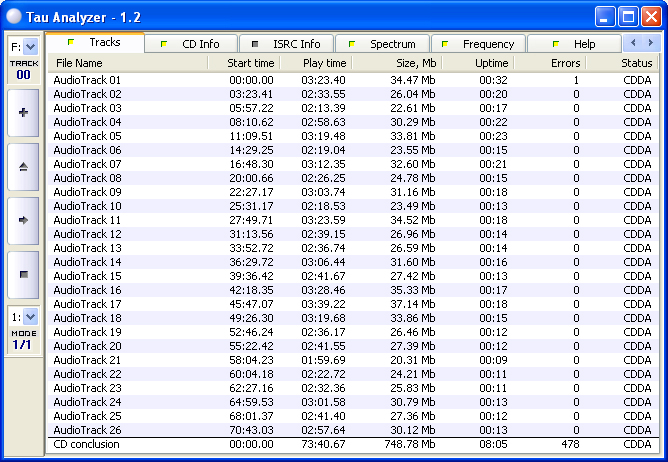Viewport: 668px width, 462px height.
Task: Click the Tau Analyzer title bar icon
Action: pos(13,16)
